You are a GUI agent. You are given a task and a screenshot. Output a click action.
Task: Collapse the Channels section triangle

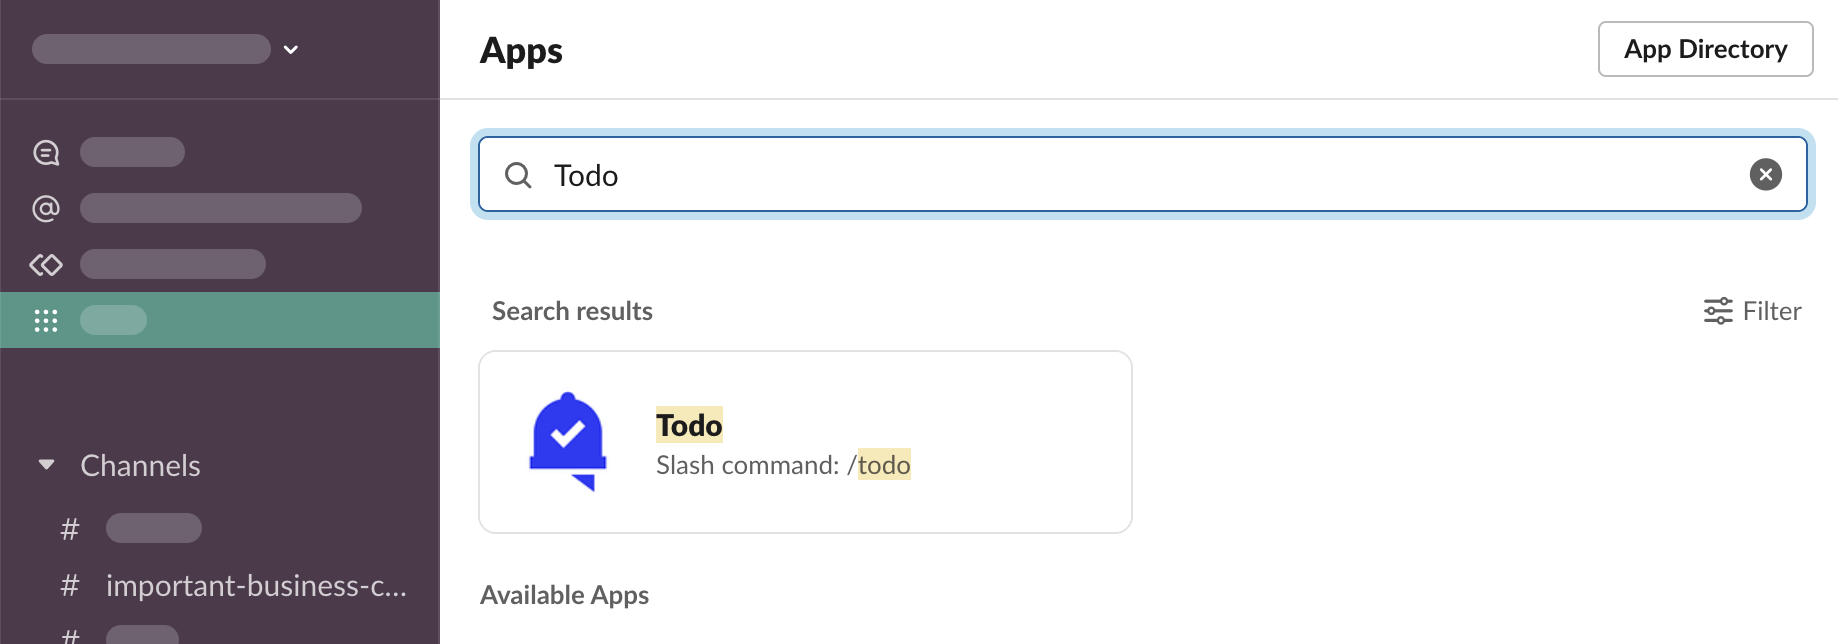46,465
